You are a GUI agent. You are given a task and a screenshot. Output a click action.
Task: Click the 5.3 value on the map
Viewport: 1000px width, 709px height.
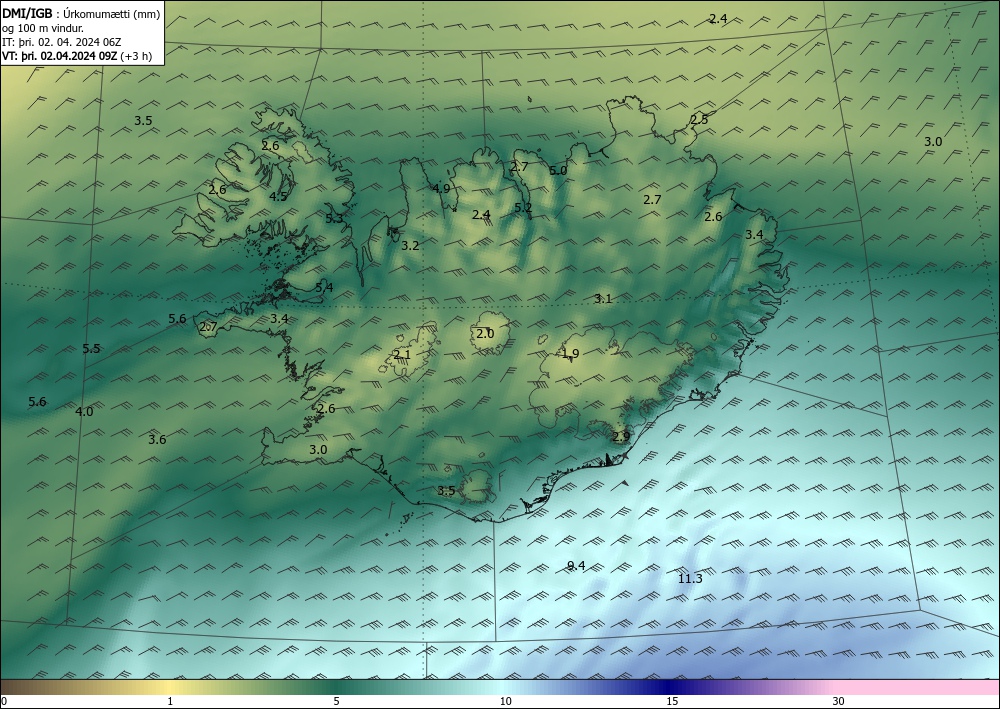pyautogui.click(x=334, y=219)
